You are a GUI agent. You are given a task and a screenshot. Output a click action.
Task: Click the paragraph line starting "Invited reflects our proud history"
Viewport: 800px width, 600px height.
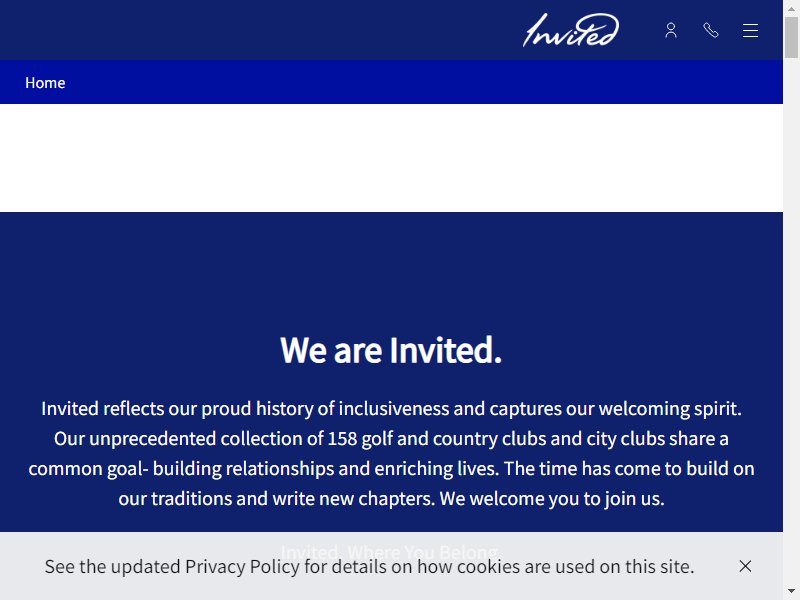391,409
